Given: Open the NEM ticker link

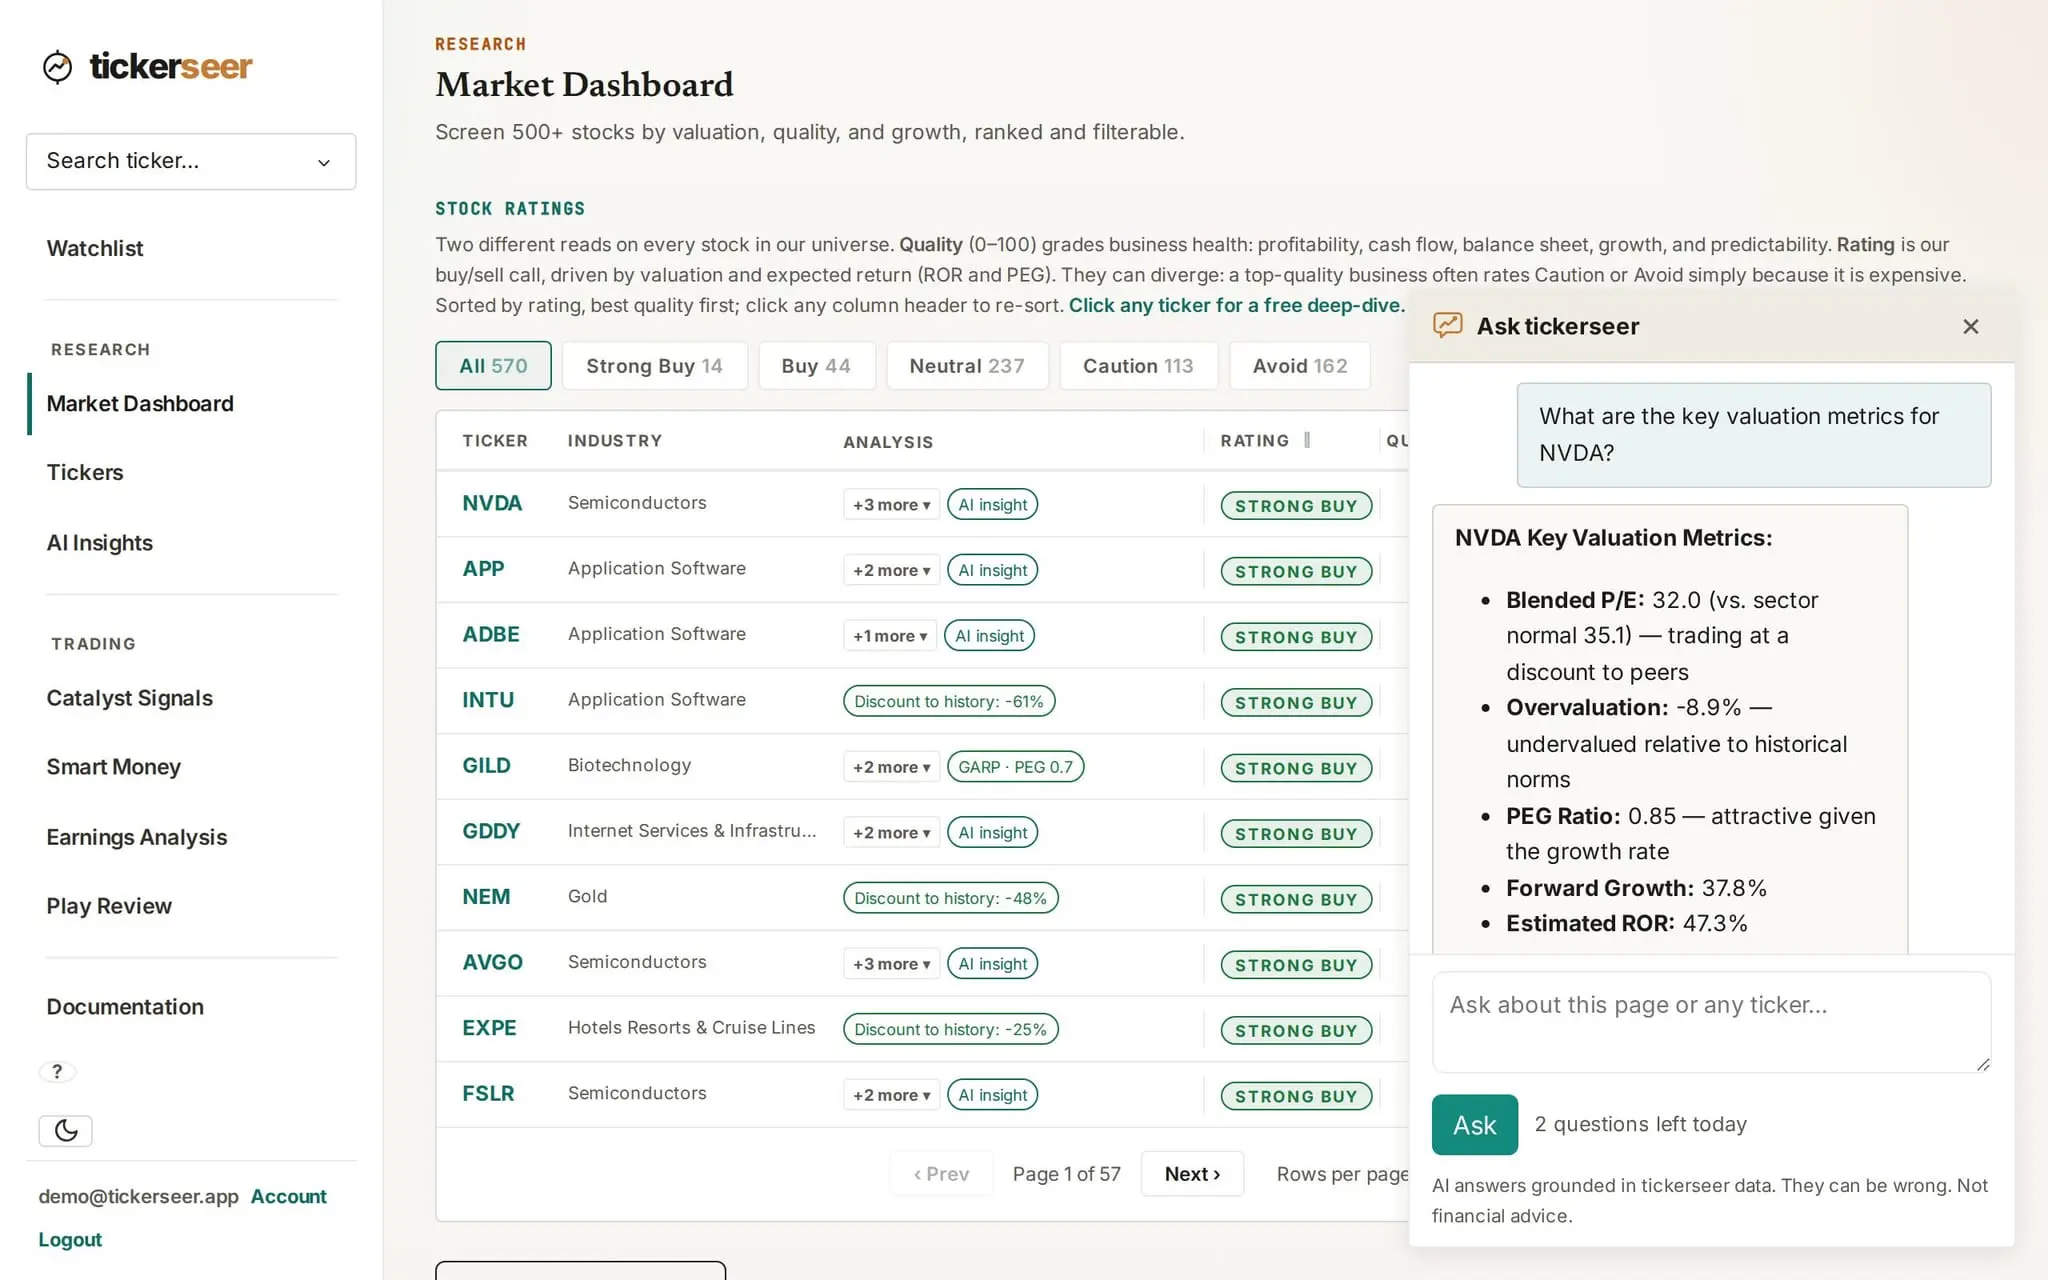Looking at the screenshot, I should point(486,897).
